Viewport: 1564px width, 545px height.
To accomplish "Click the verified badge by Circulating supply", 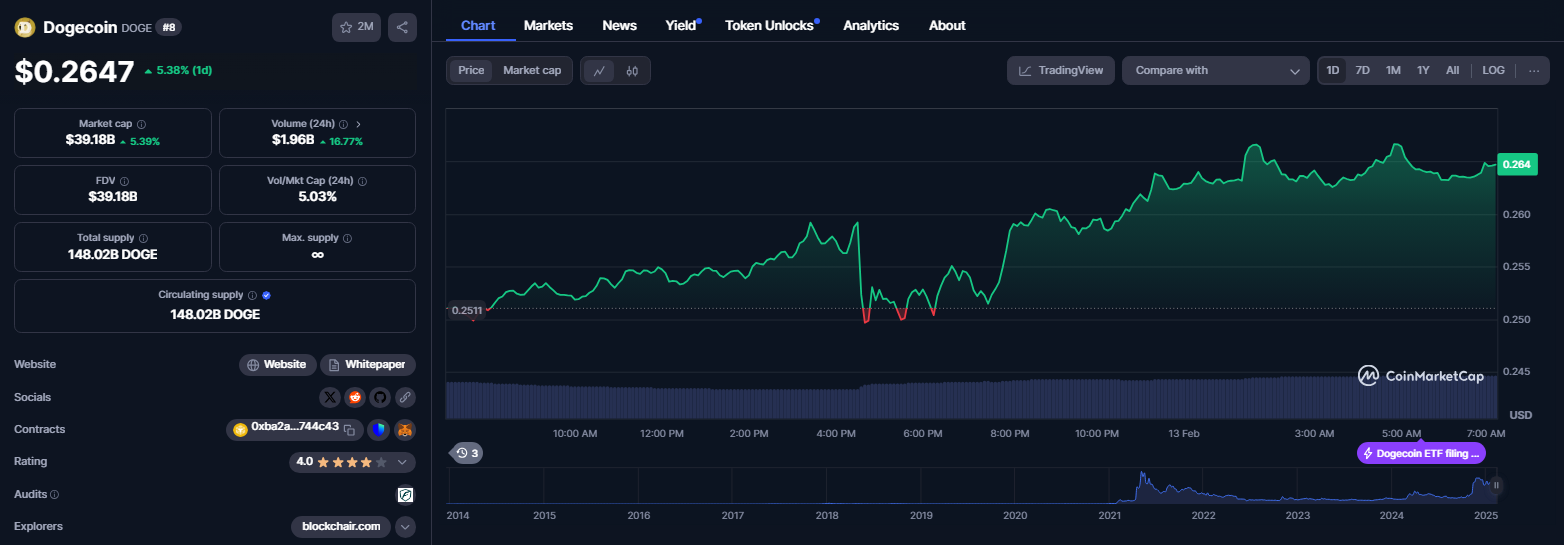I will [x=266, y=295].
